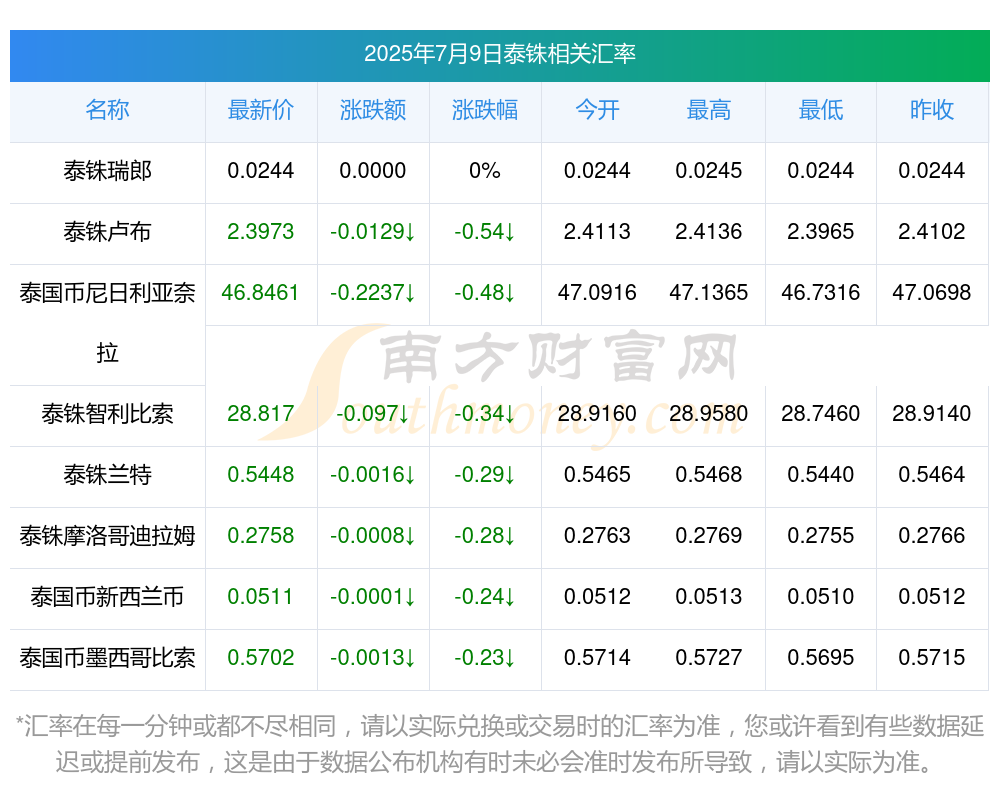Image resolution: width=1000 pixels, height=793 pixels.
Task: Click opening value 28.9160
Action: tap(597, 413)
